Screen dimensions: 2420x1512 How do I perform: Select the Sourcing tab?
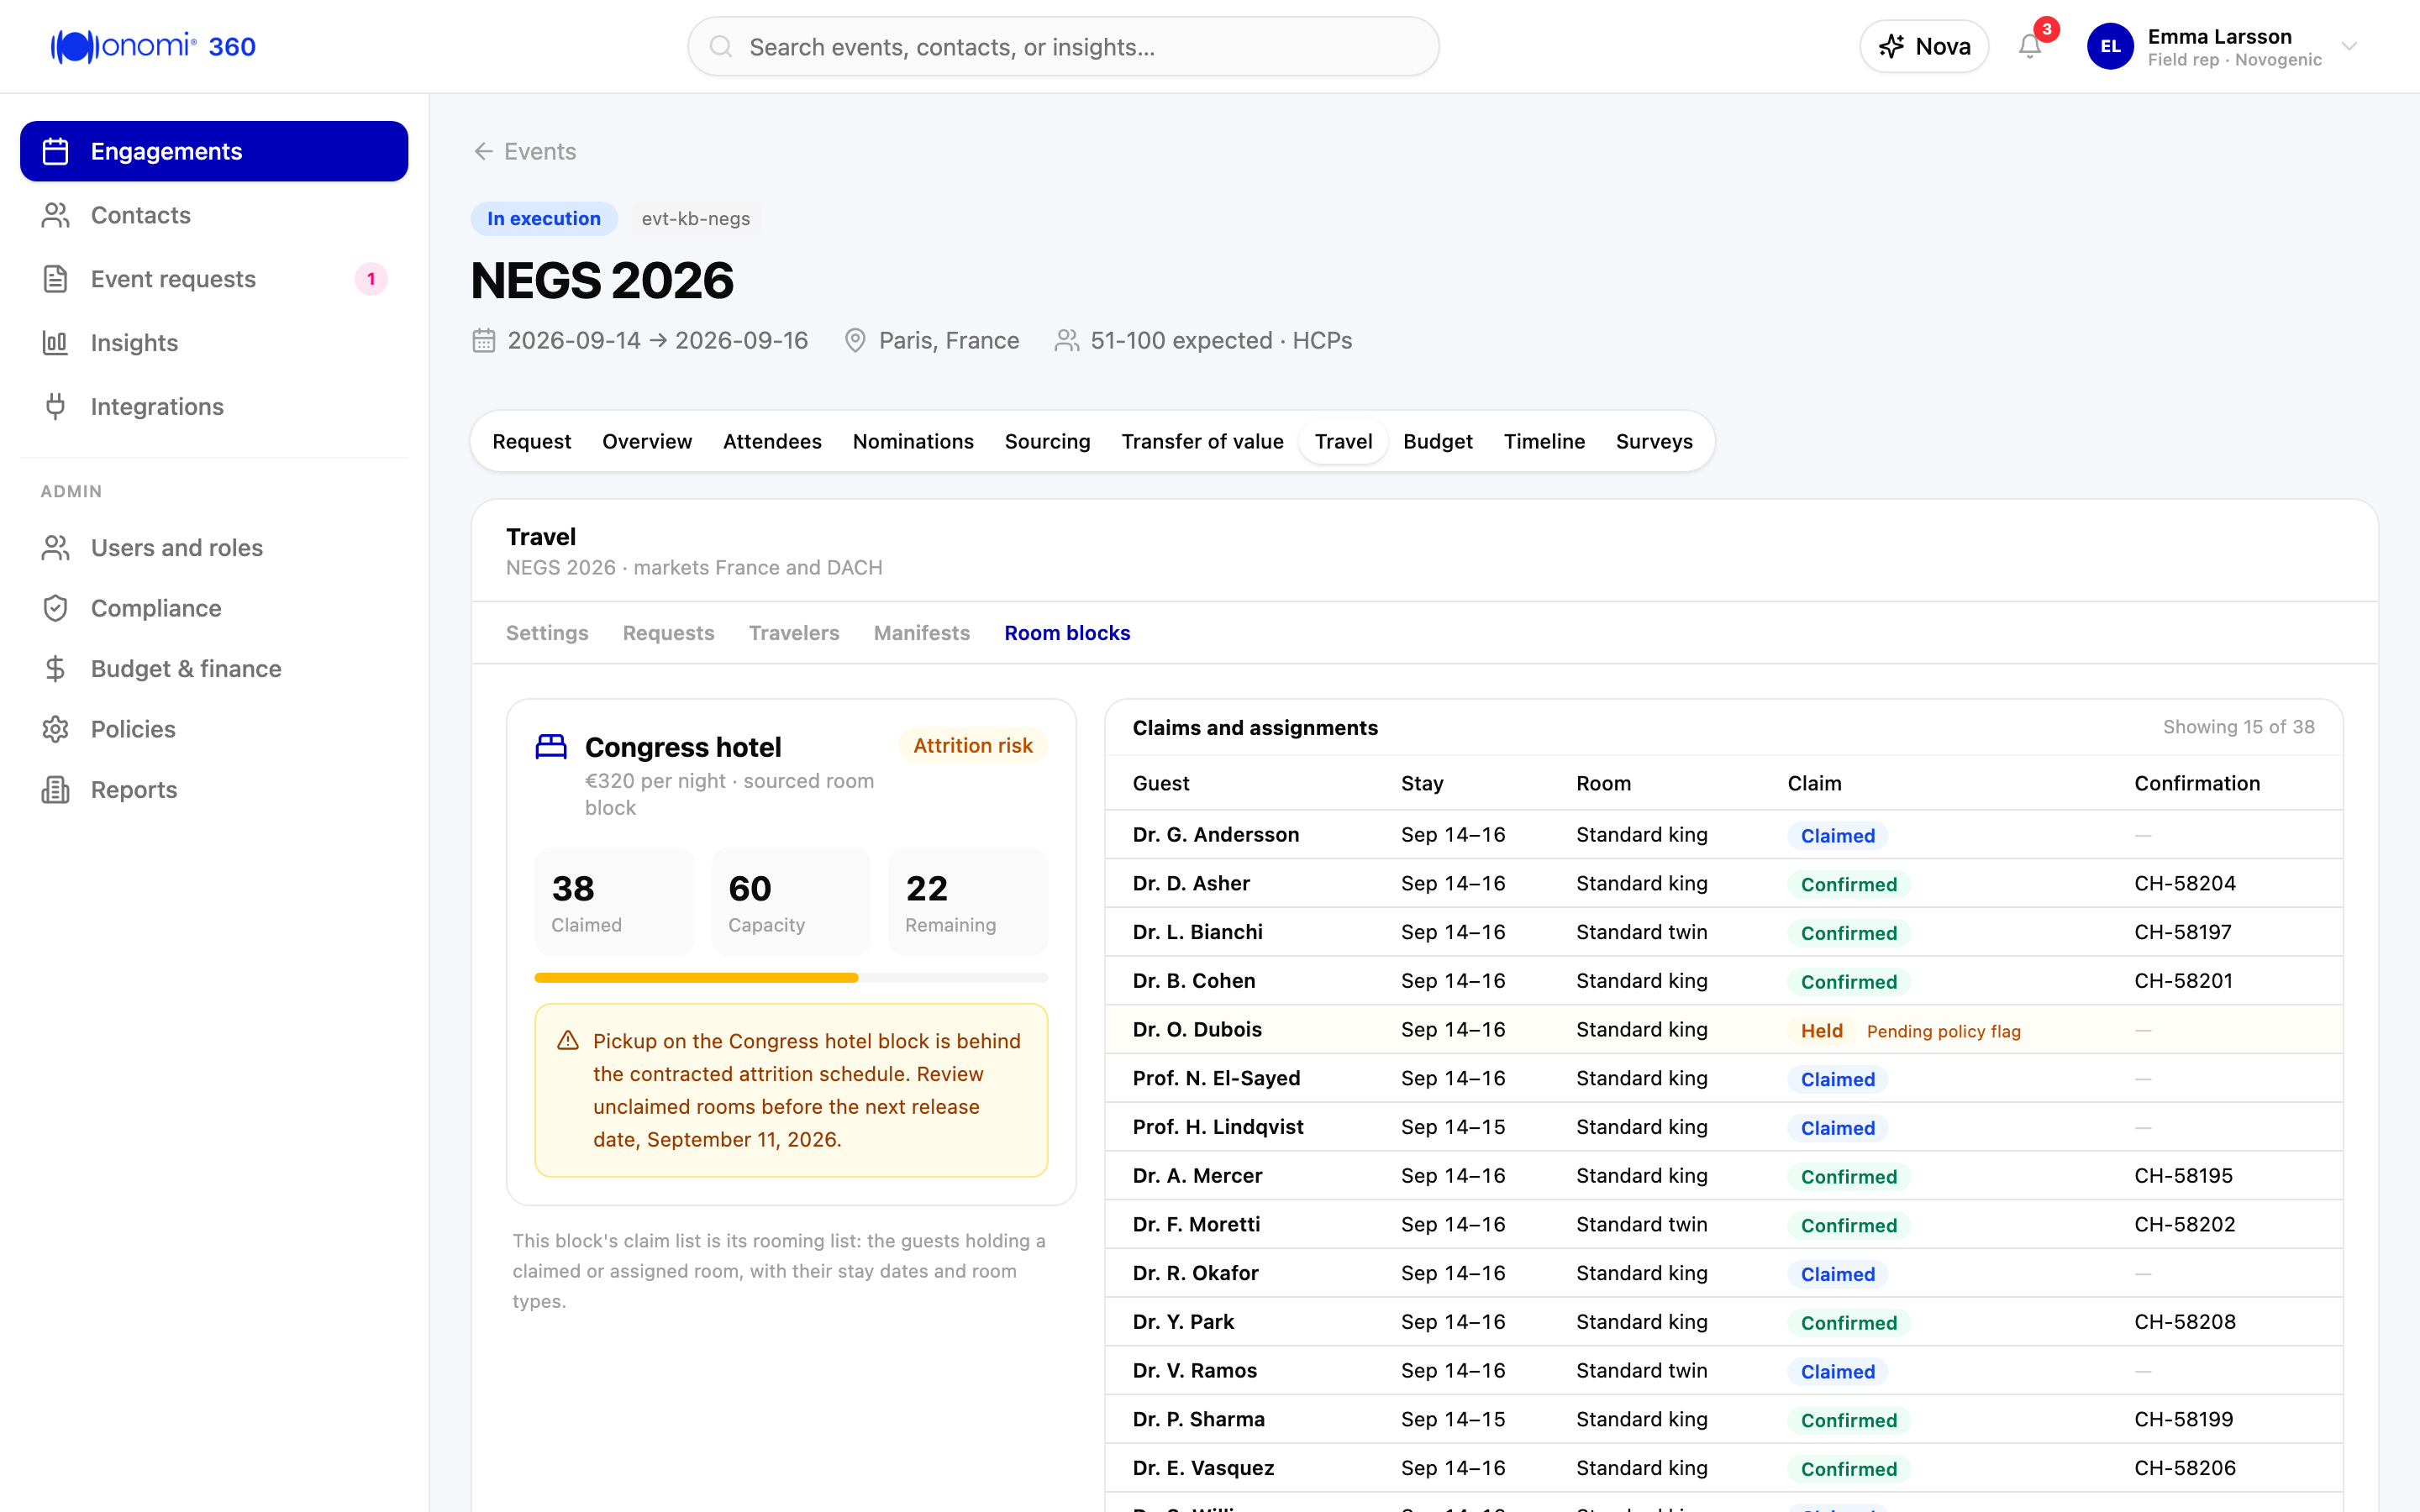(1047, 441)
